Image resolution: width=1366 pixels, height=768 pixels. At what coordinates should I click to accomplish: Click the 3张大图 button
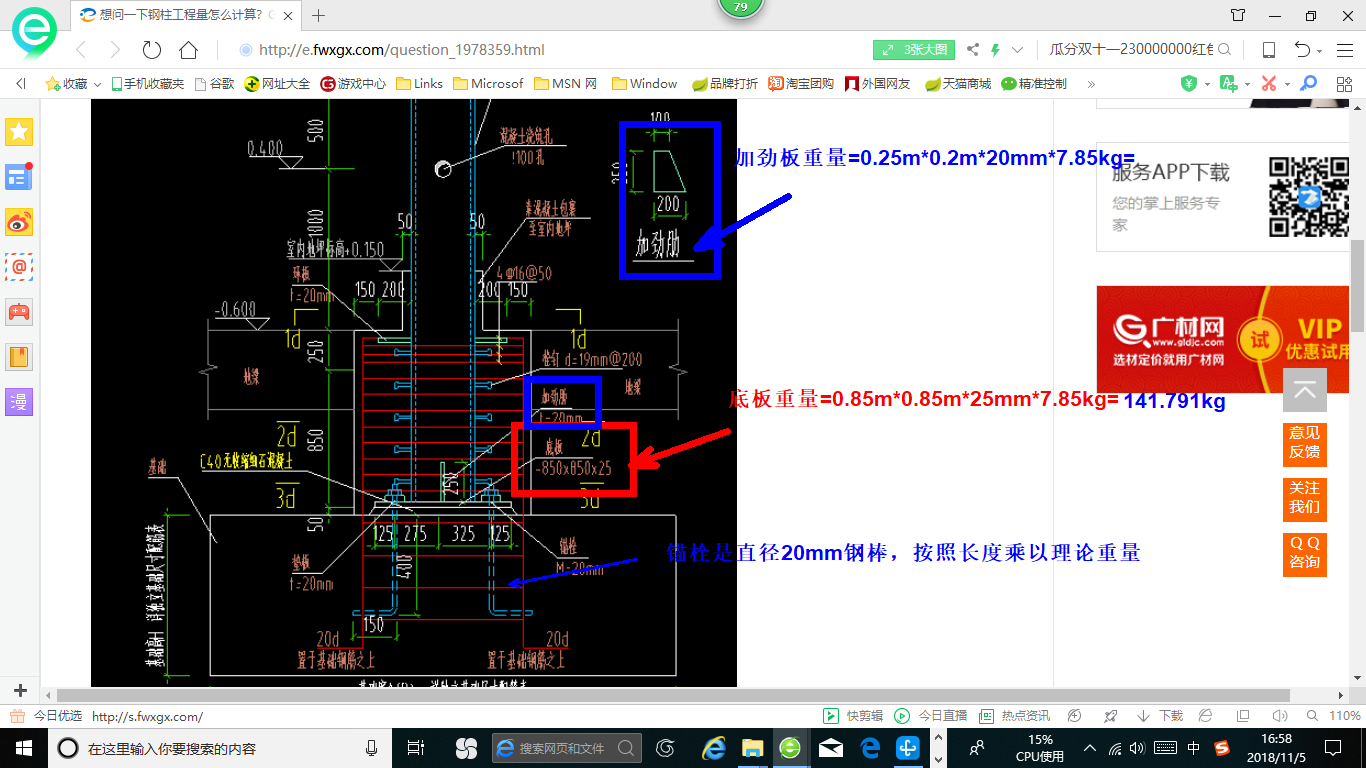tap(914, 50)
